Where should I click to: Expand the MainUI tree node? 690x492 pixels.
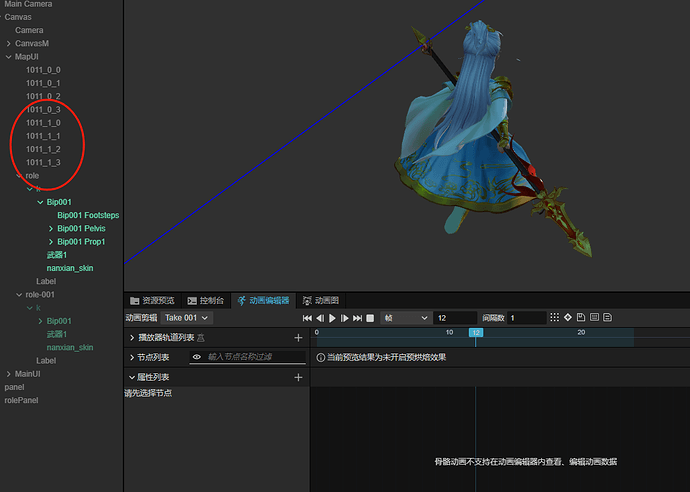click(x=9, y=374)
